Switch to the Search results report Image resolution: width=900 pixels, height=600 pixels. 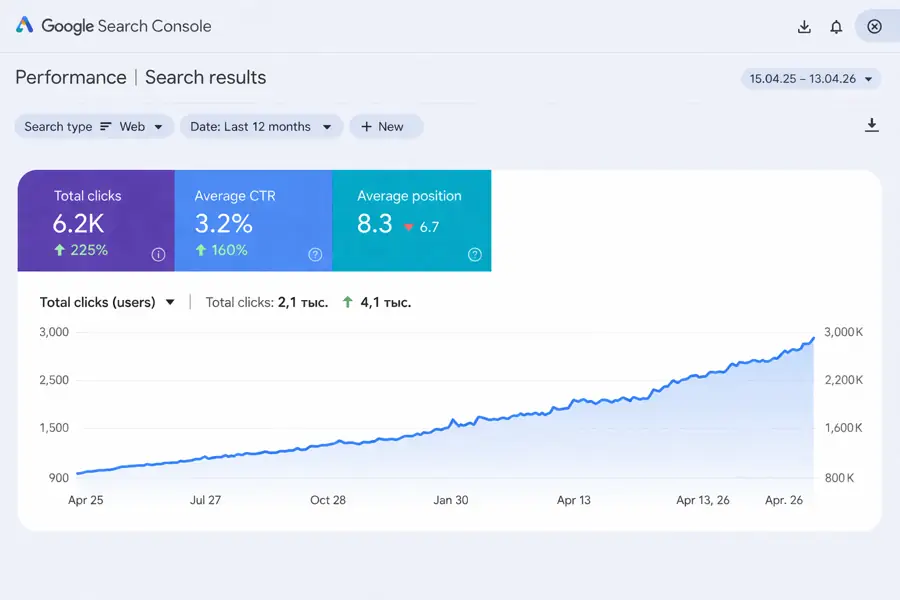205,77
